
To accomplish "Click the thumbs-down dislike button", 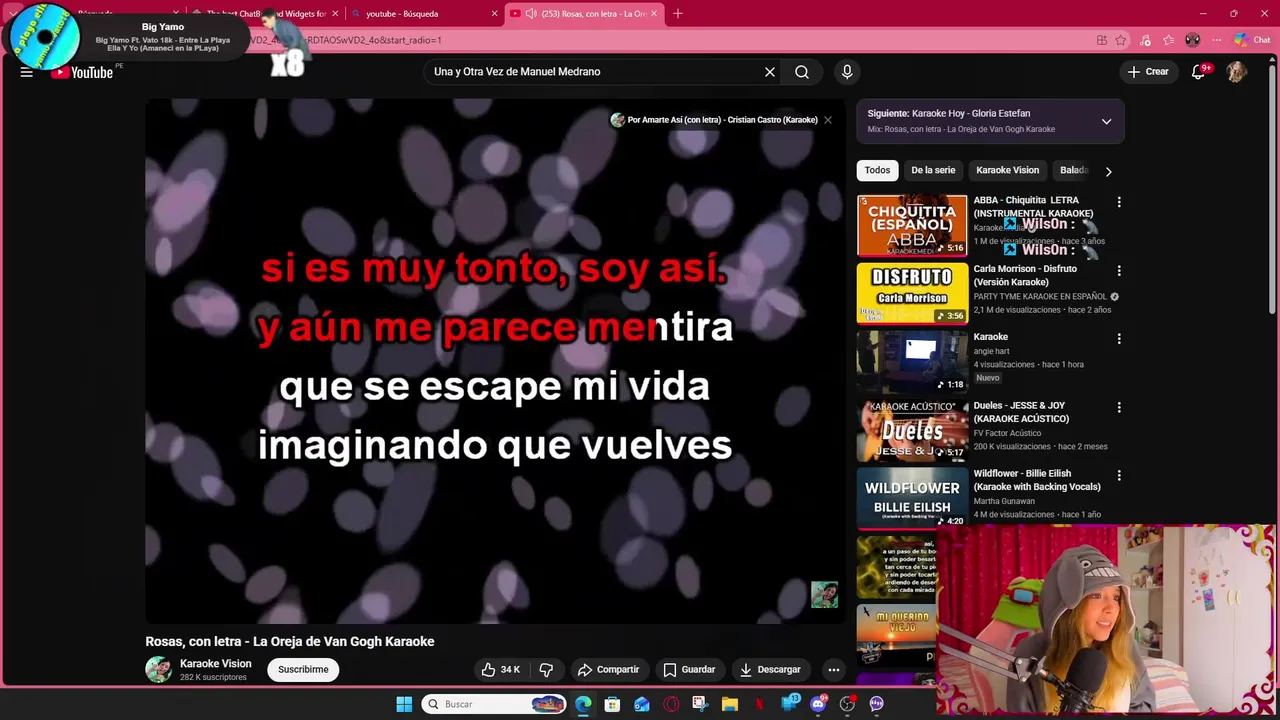I will point(546,669).
